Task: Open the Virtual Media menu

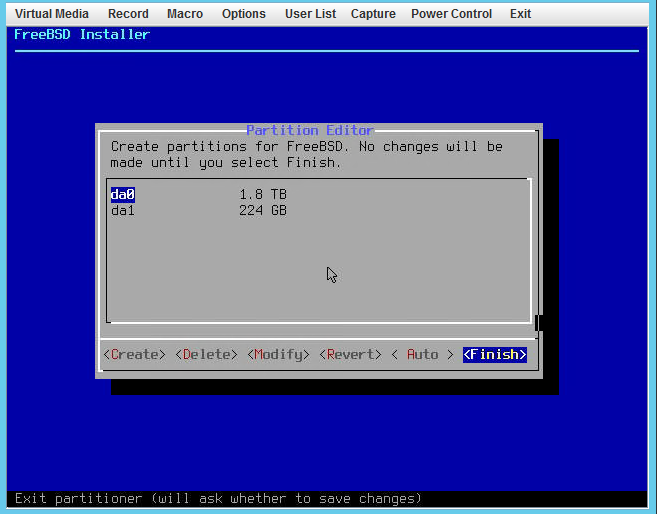Action: (52, 14)
